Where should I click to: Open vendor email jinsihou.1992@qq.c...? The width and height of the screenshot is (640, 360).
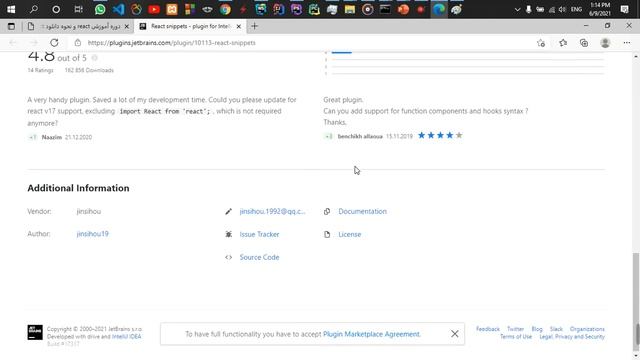[272, 211]
